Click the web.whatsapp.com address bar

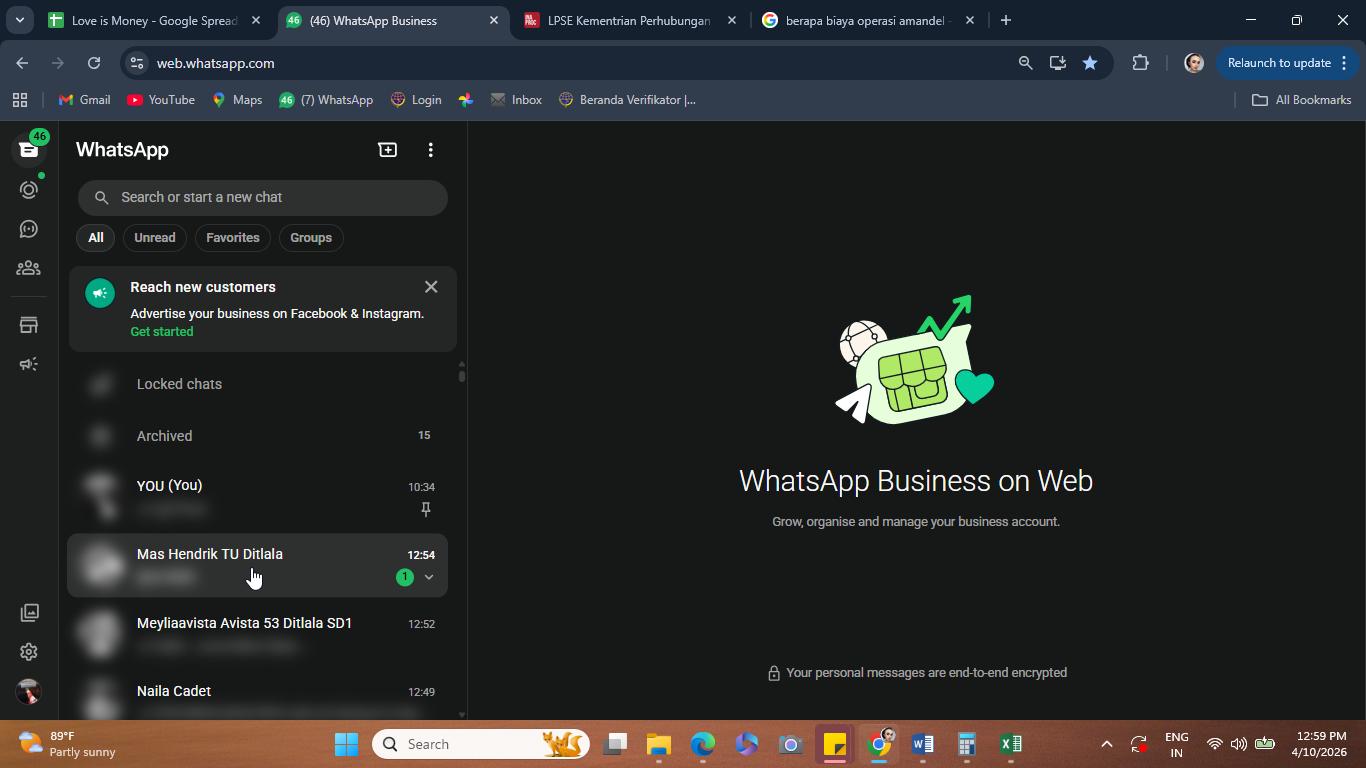tap(580, 63)
